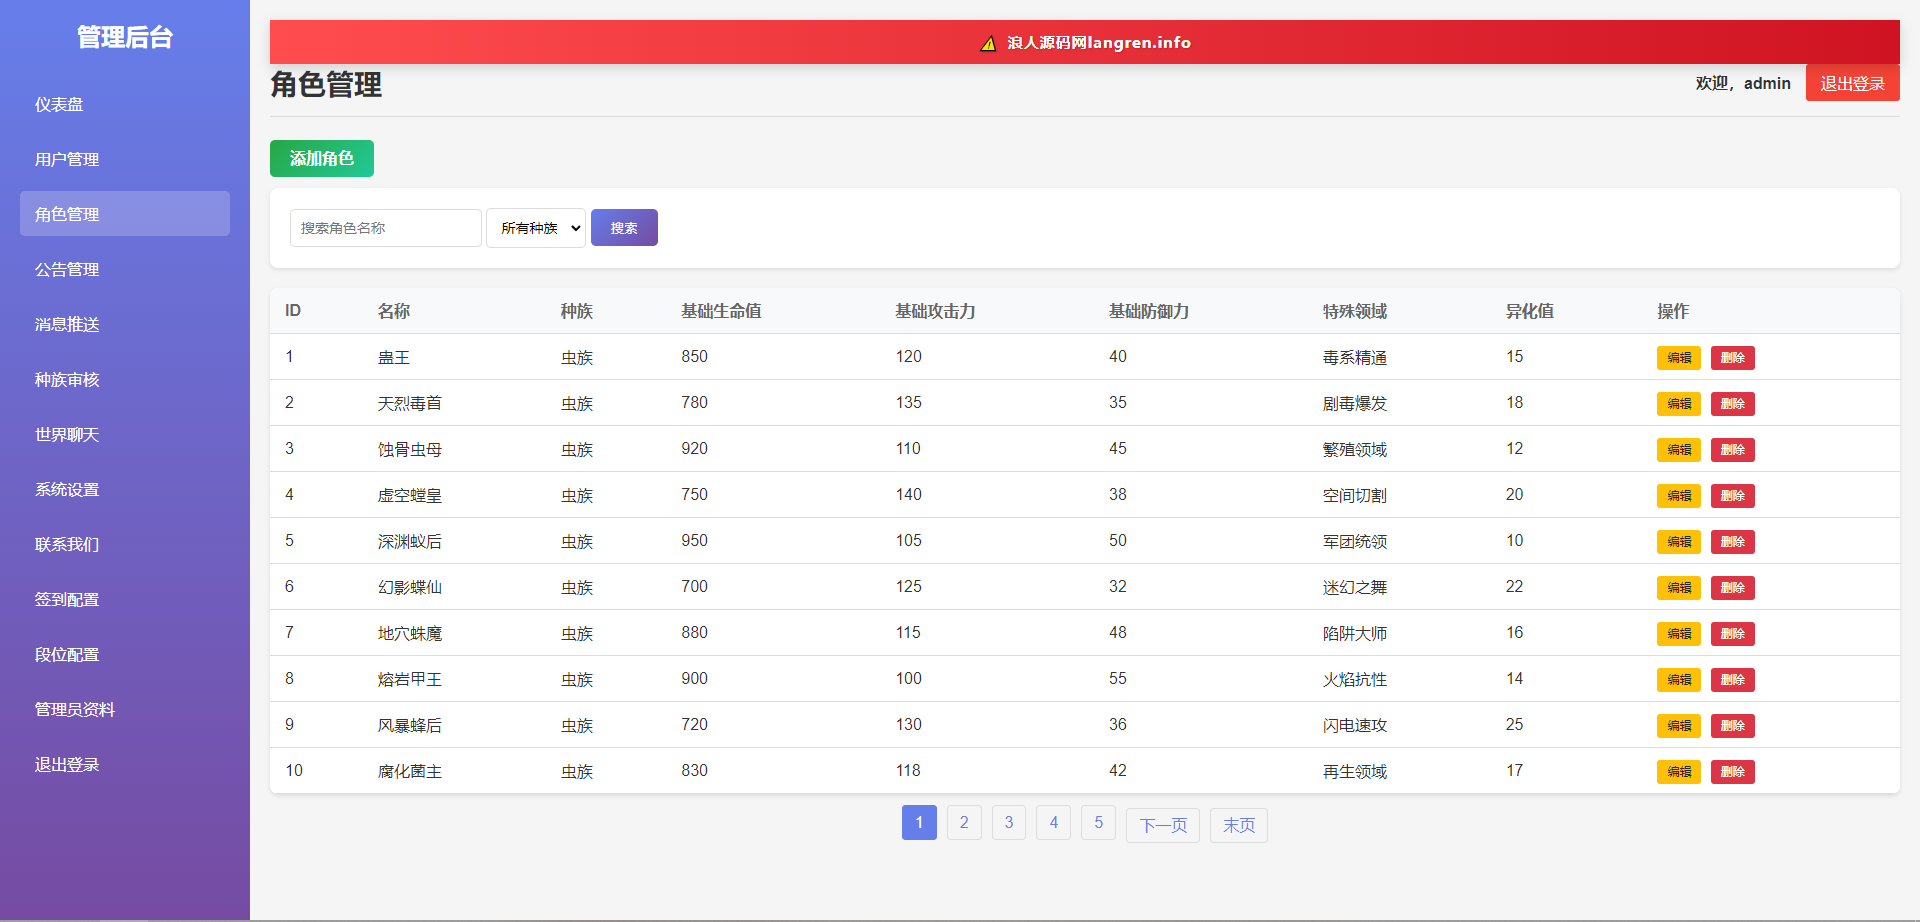
Task: Open 种族审核 sidebar item
Action: (x=67, y=379)
